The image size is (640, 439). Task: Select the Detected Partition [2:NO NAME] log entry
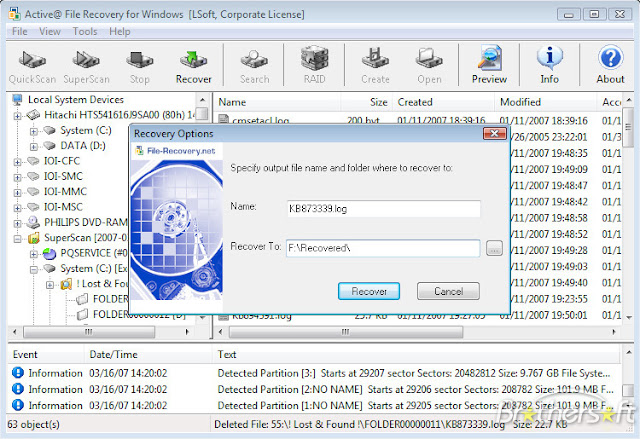[x=314, y=389]
